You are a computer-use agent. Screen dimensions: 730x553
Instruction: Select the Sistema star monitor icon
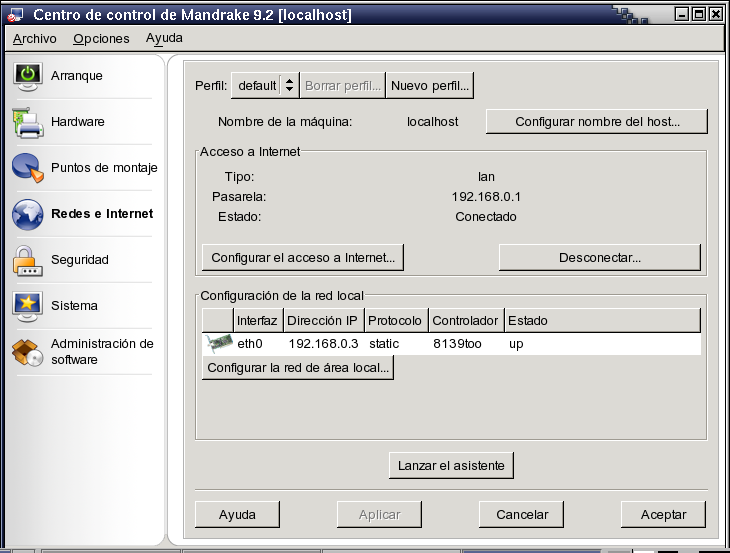(x=28, y=306)
